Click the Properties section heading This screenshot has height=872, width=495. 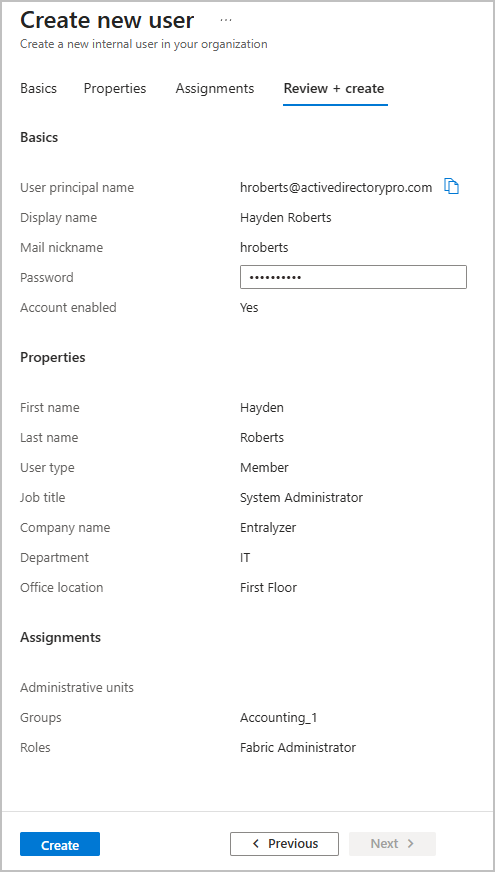tap(53, 358)
